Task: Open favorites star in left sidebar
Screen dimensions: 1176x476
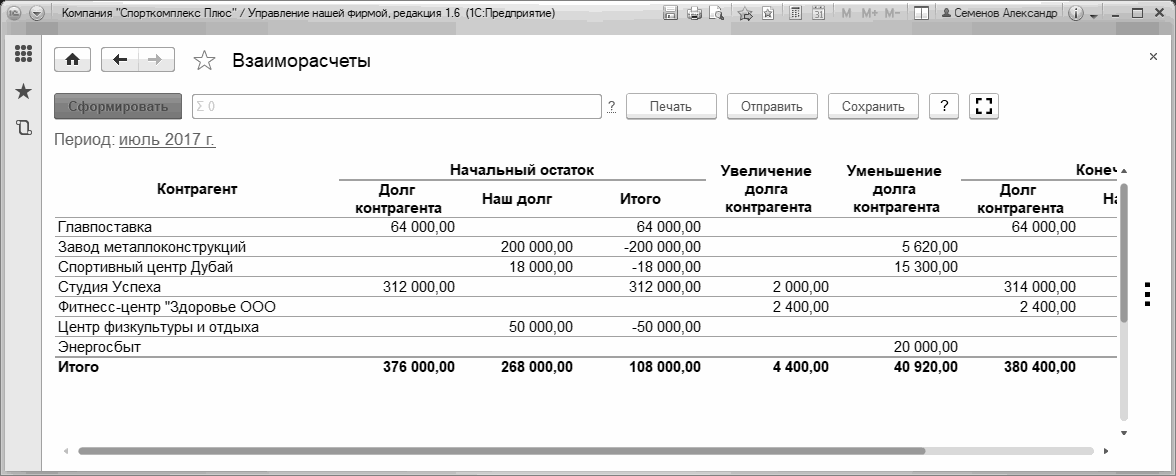Action: coord(23,91)
